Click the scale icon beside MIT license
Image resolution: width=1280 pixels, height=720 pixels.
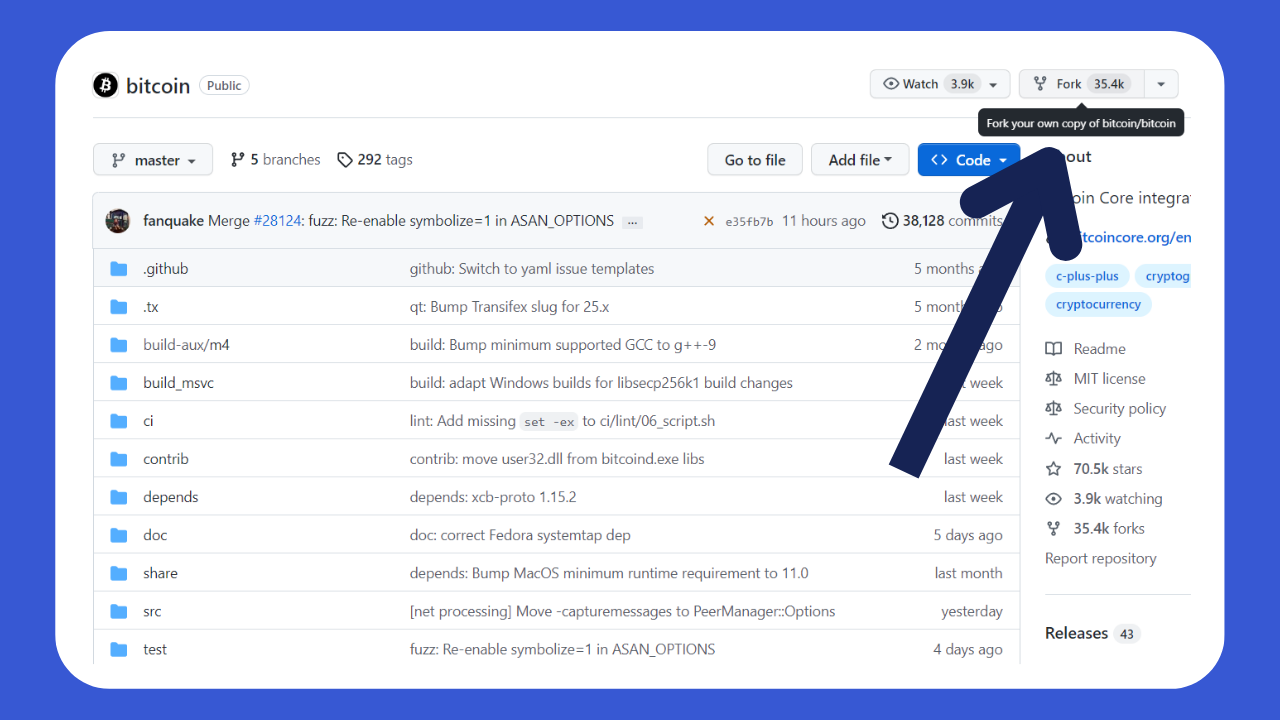[x=1053, y=379]
